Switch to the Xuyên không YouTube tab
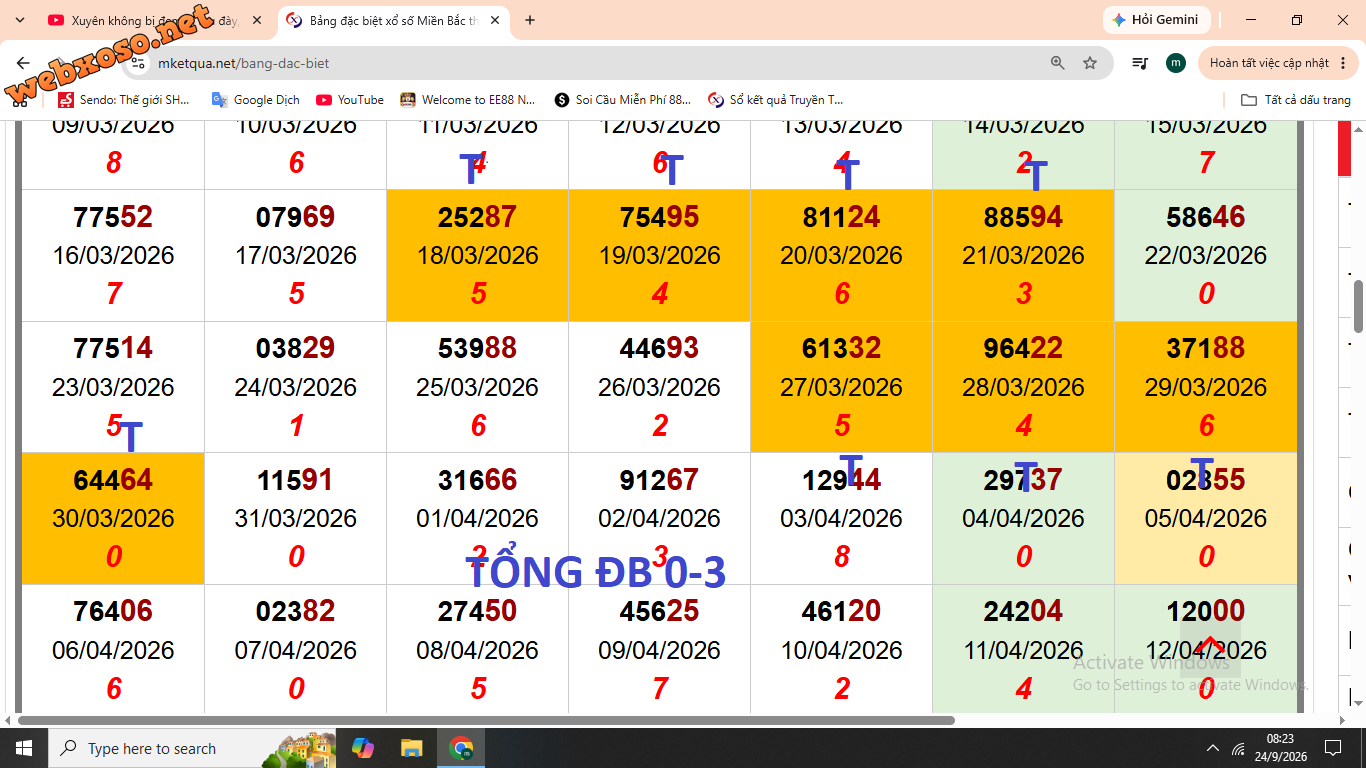Viewport: 1366px width, 768px height. click(x=155, y=20)
